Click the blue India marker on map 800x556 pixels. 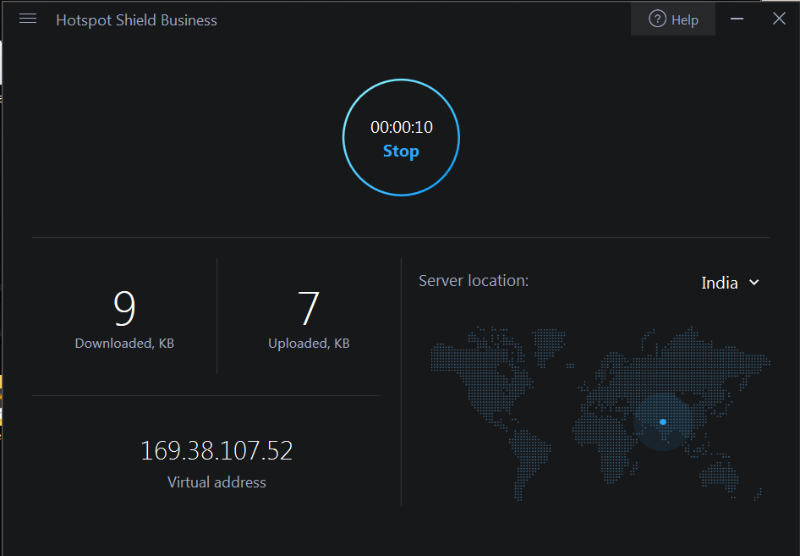coord(663,422)
